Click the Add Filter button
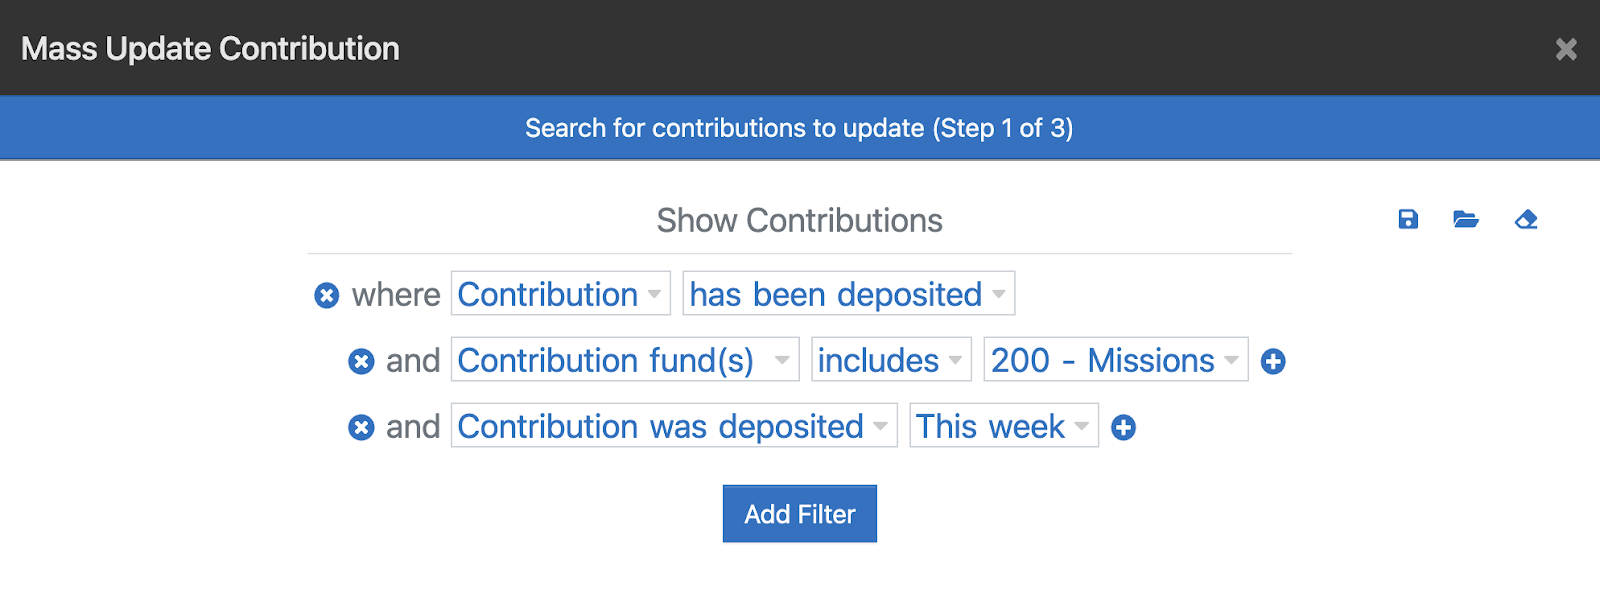The height and width of the screenshot is (615, 1600). click(800, 514)
